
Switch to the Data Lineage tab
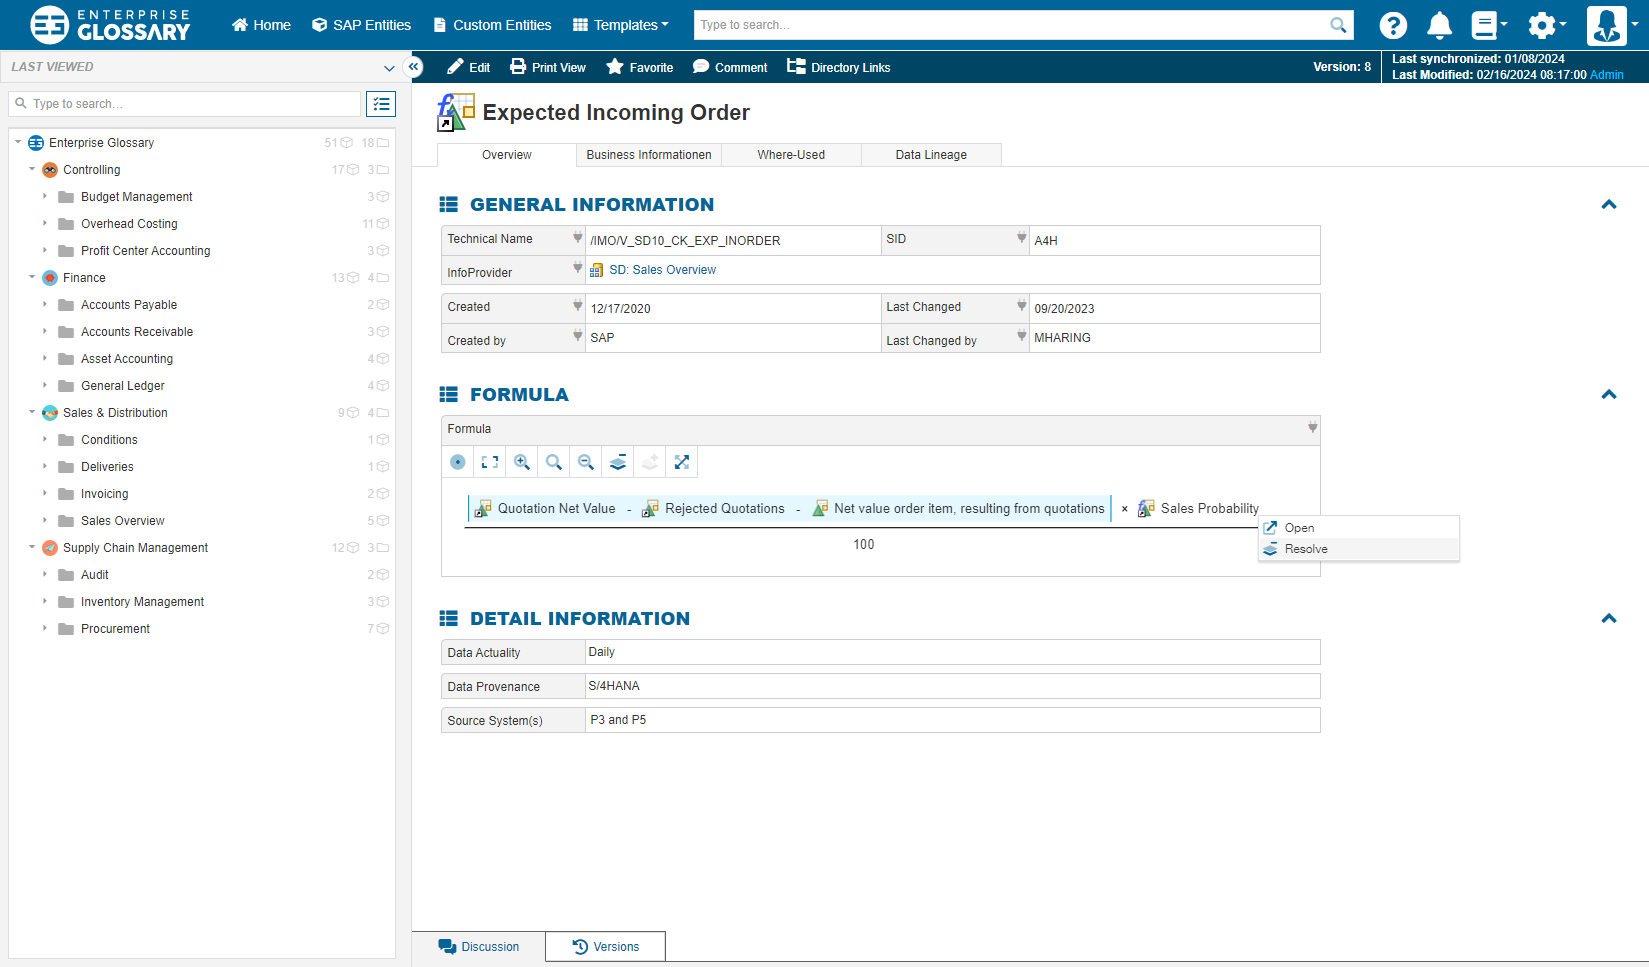(x=930, y=155)
